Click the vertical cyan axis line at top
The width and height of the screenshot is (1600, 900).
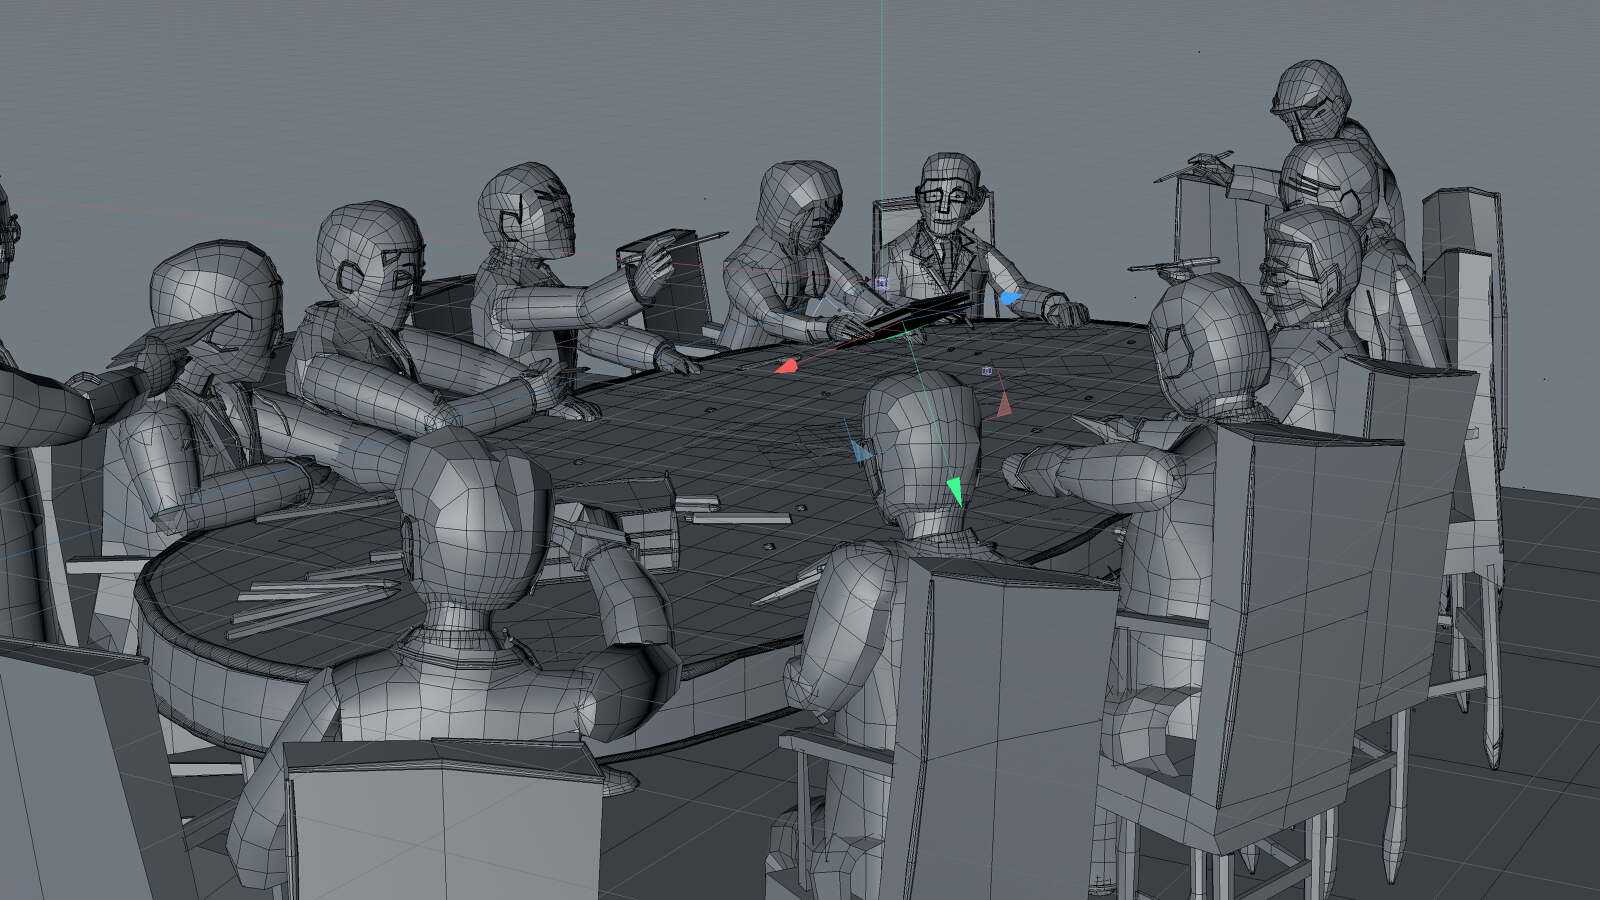(881, 60)
